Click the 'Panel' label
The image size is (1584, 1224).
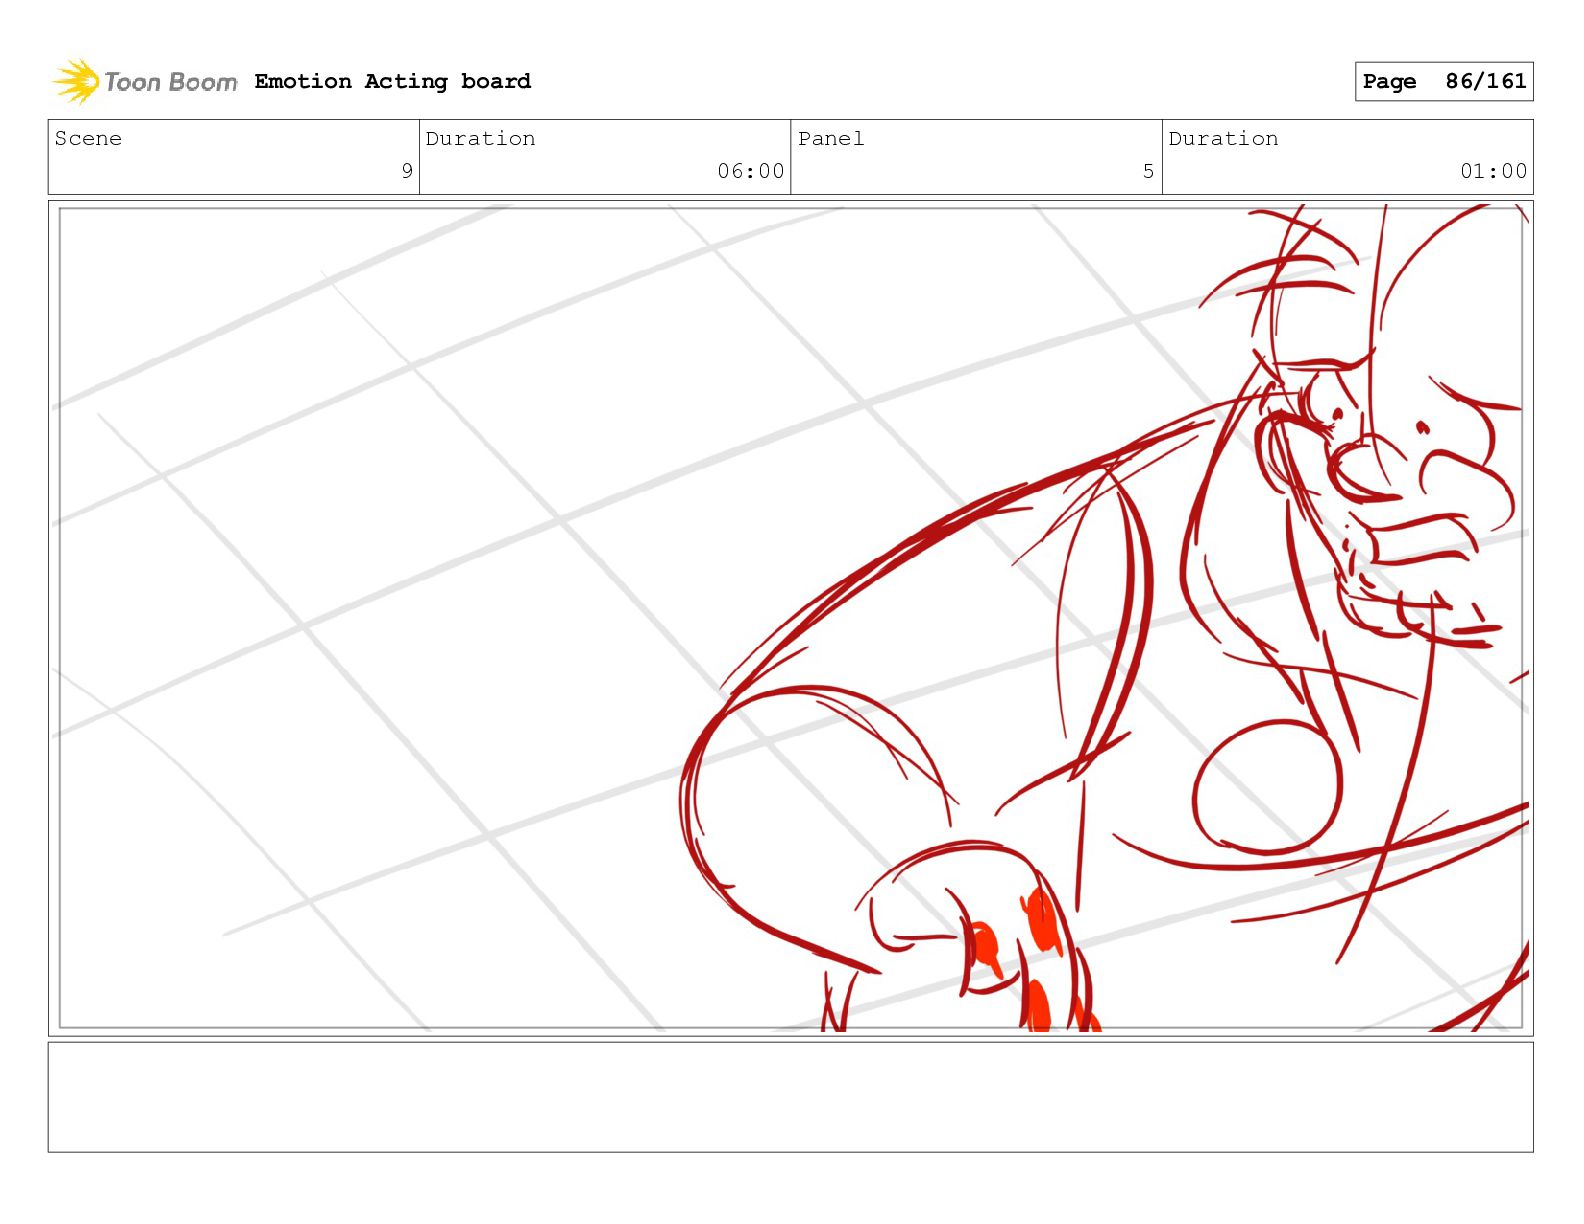pos(831,139)
